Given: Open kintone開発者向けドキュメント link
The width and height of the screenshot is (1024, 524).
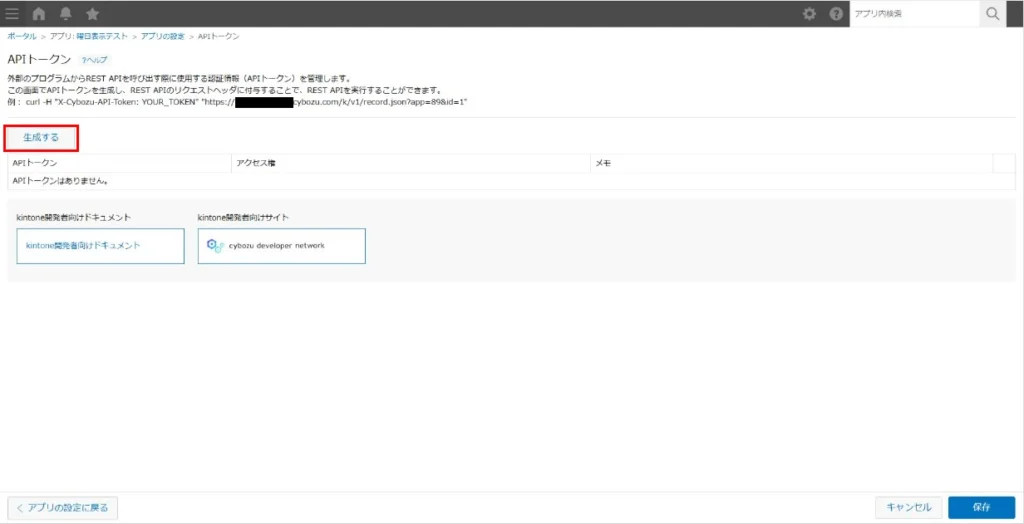Looking at the screenshot, I should tap(100, 245).
